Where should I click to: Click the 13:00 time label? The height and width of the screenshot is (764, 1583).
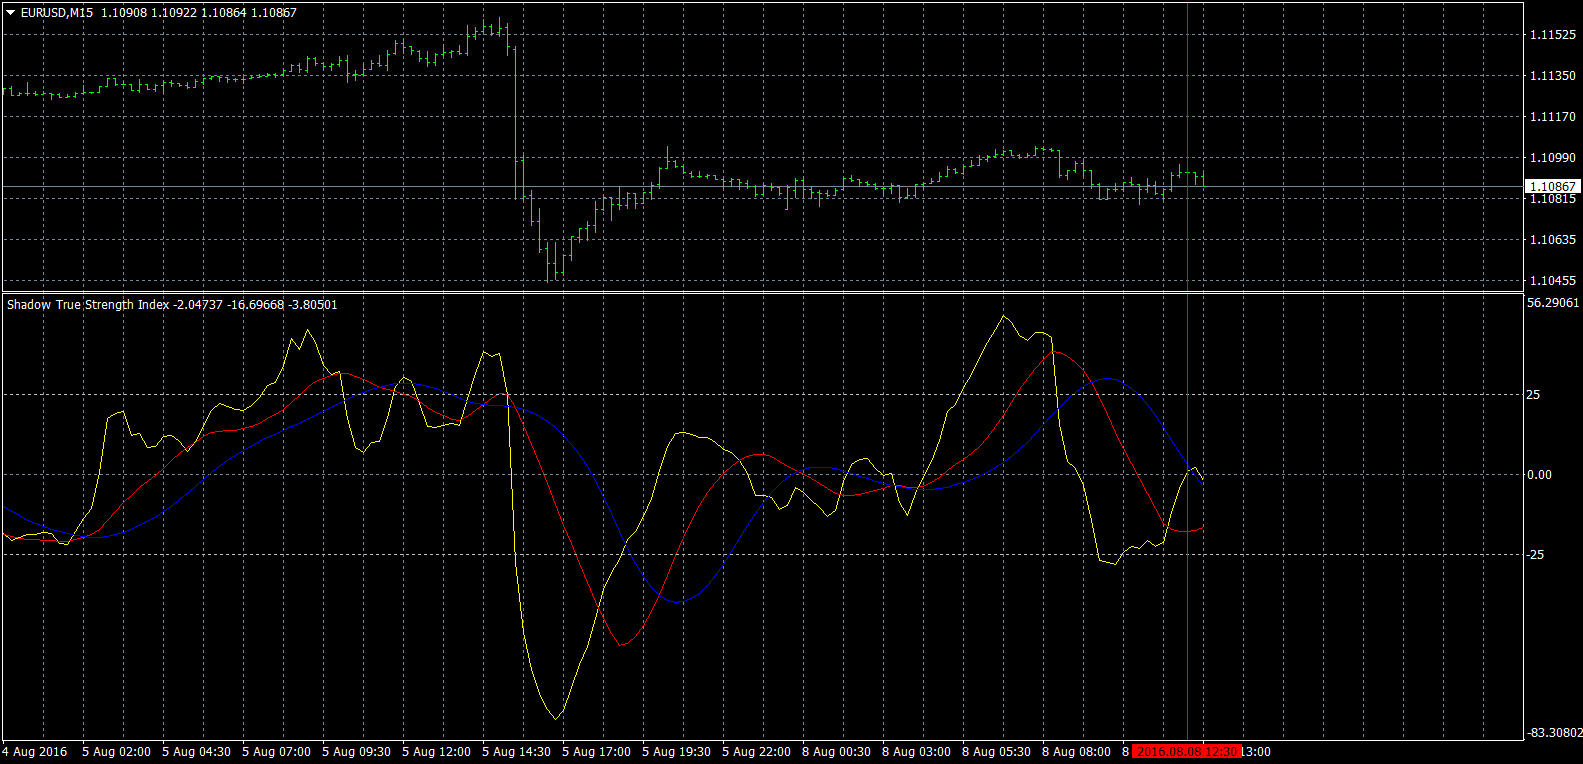[x=1256, y=752]
